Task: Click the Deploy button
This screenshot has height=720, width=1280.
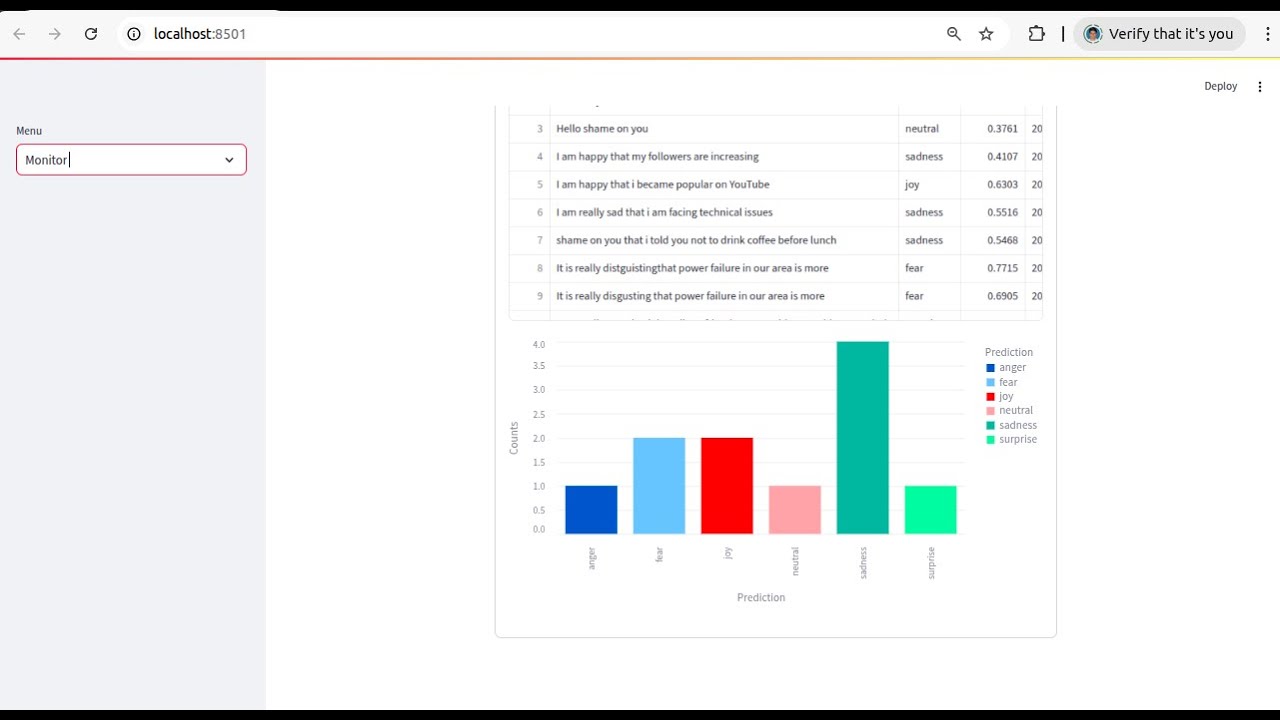Action: 1221,87
